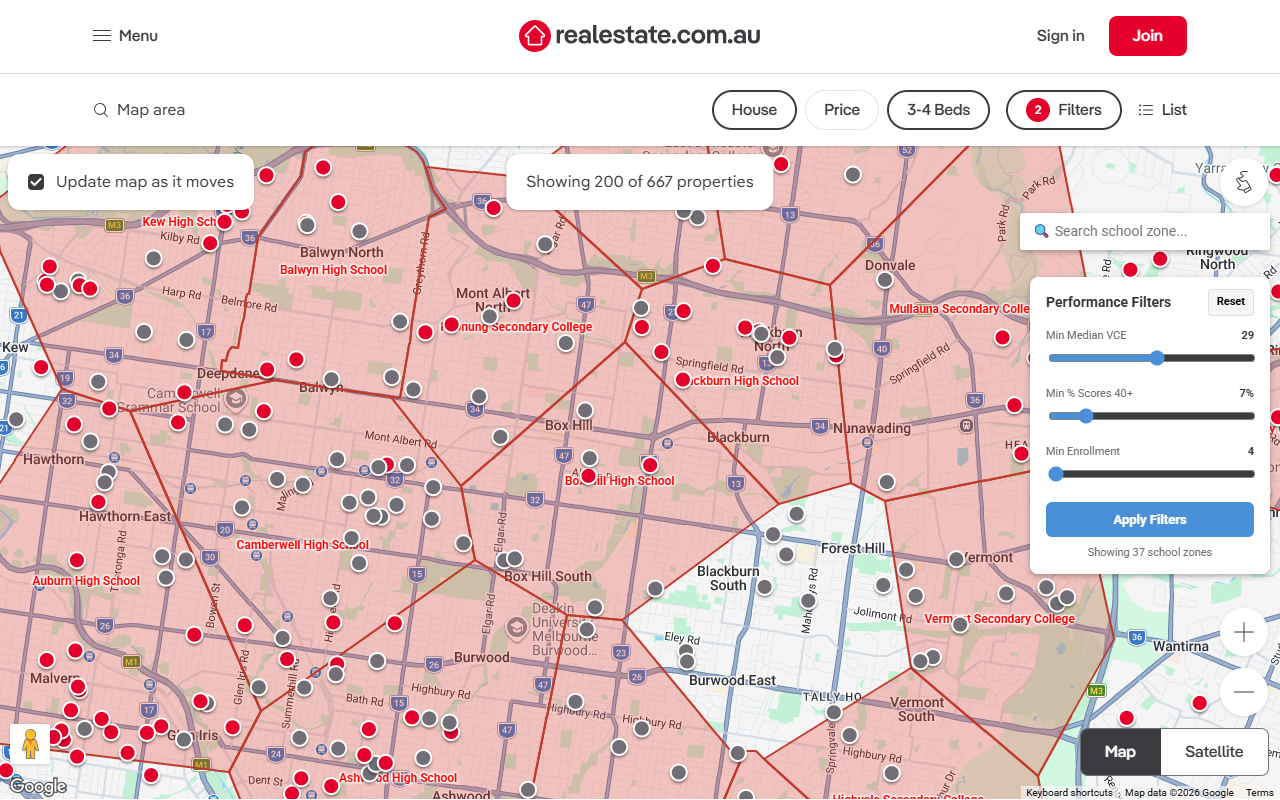Open the 3-4 Beds filter
This screenshot has height=800, width=1280.
click(x=938, y=110)
